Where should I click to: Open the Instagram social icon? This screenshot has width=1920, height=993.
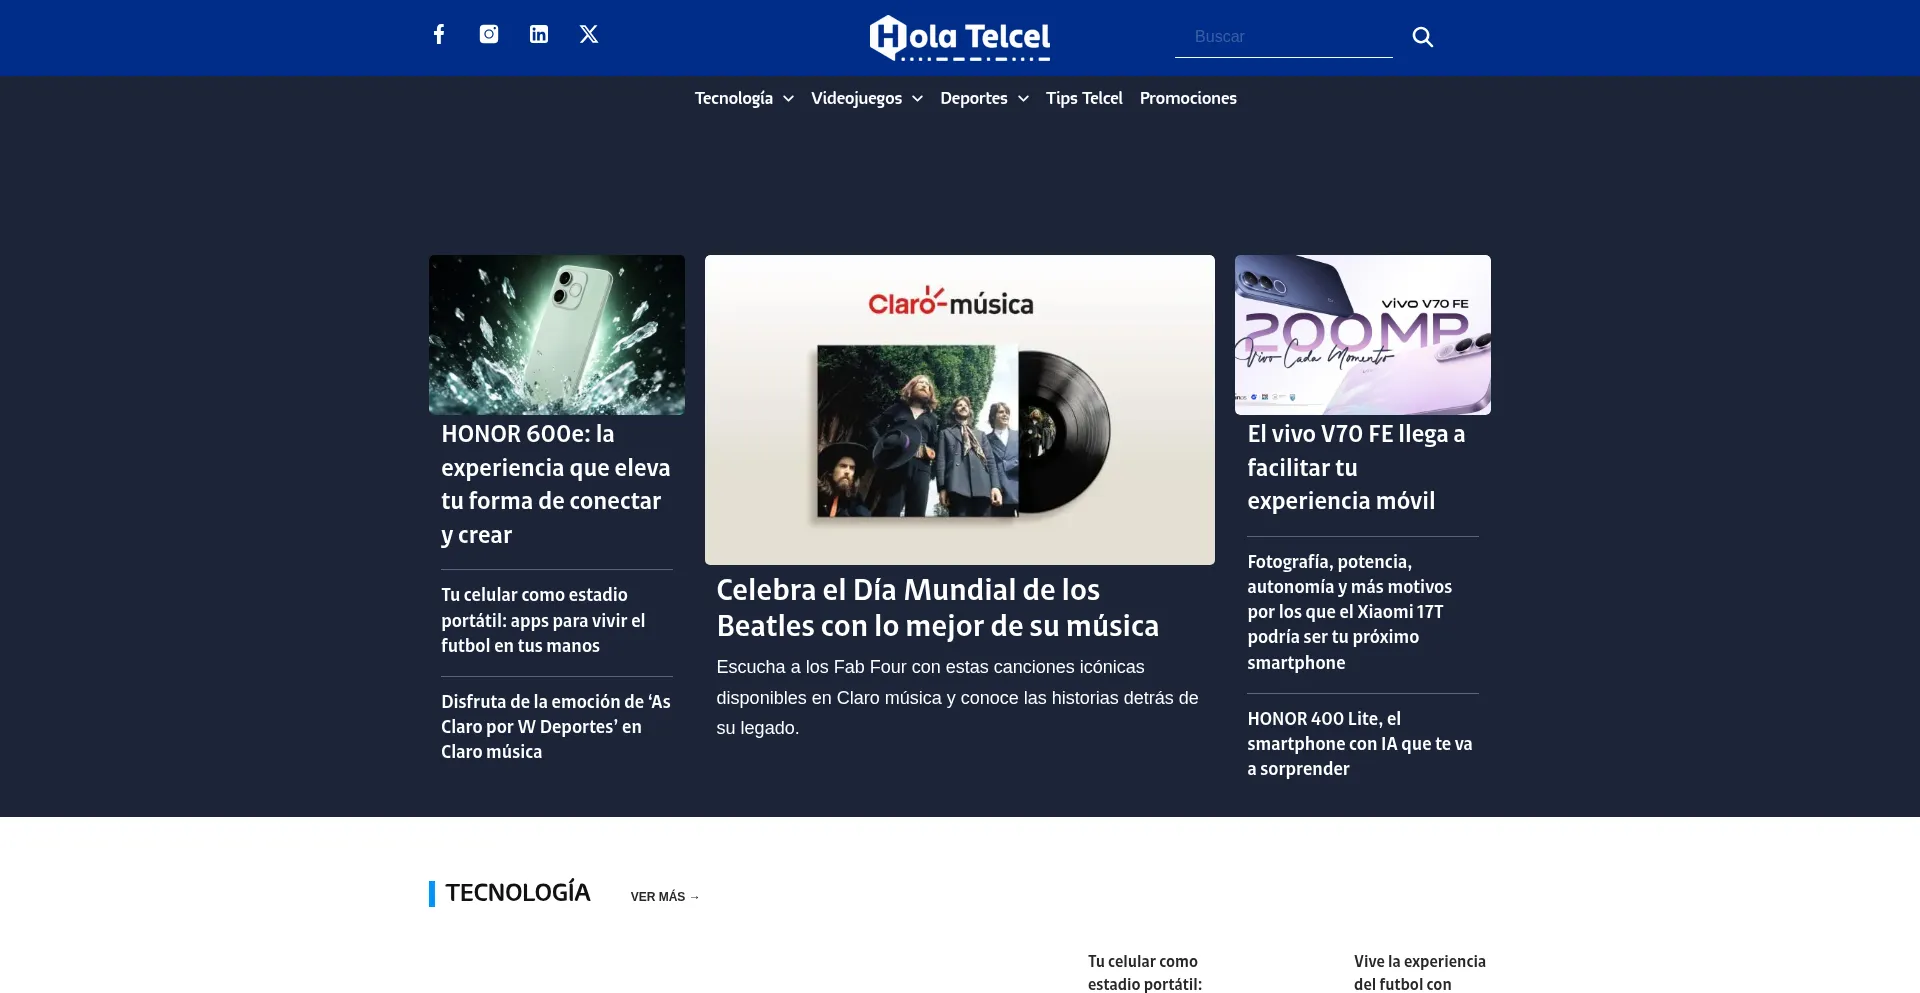click(489, 34)
